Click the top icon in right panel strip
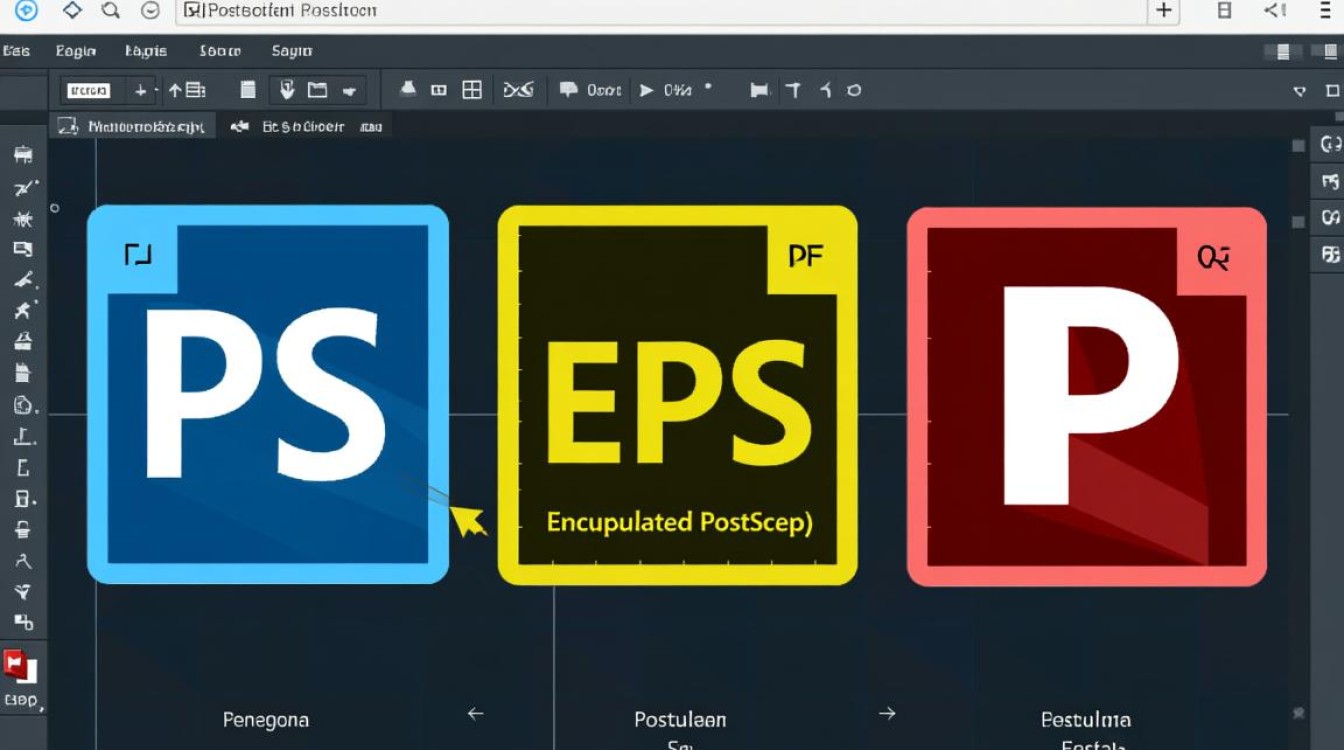Screen dimensions: 1344x750 (x=1330, y=145)
